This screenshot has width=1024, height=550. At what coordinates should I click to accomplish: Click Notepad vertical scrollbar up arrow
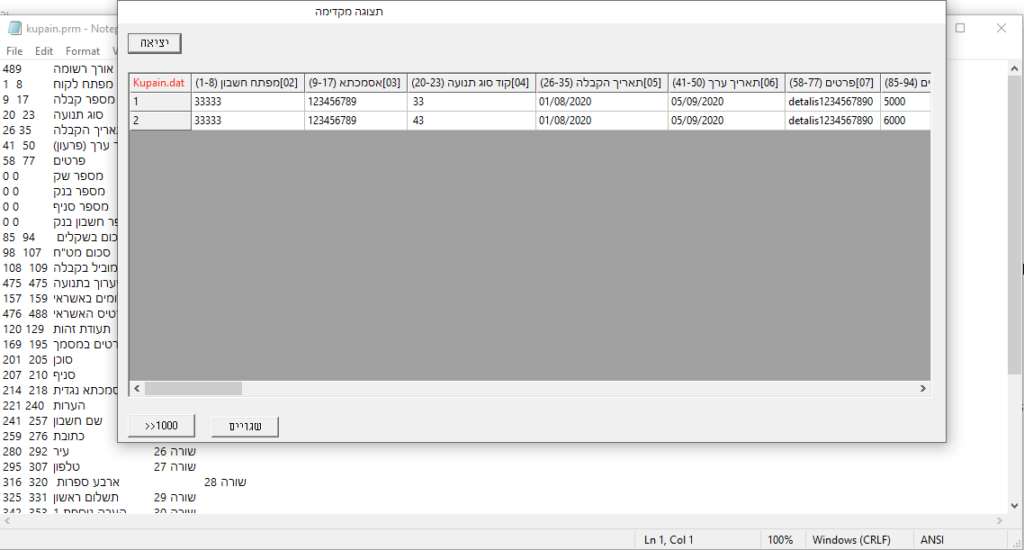tap(1014, 69)
